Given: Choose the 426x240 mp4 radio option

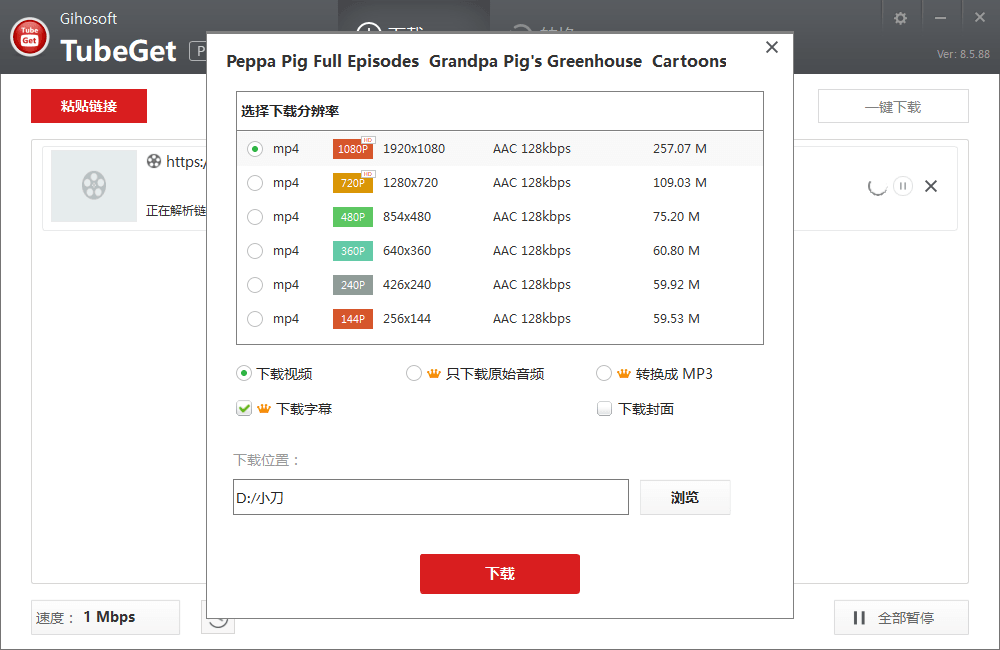Looking at the screenshot, I should point(255,285).
